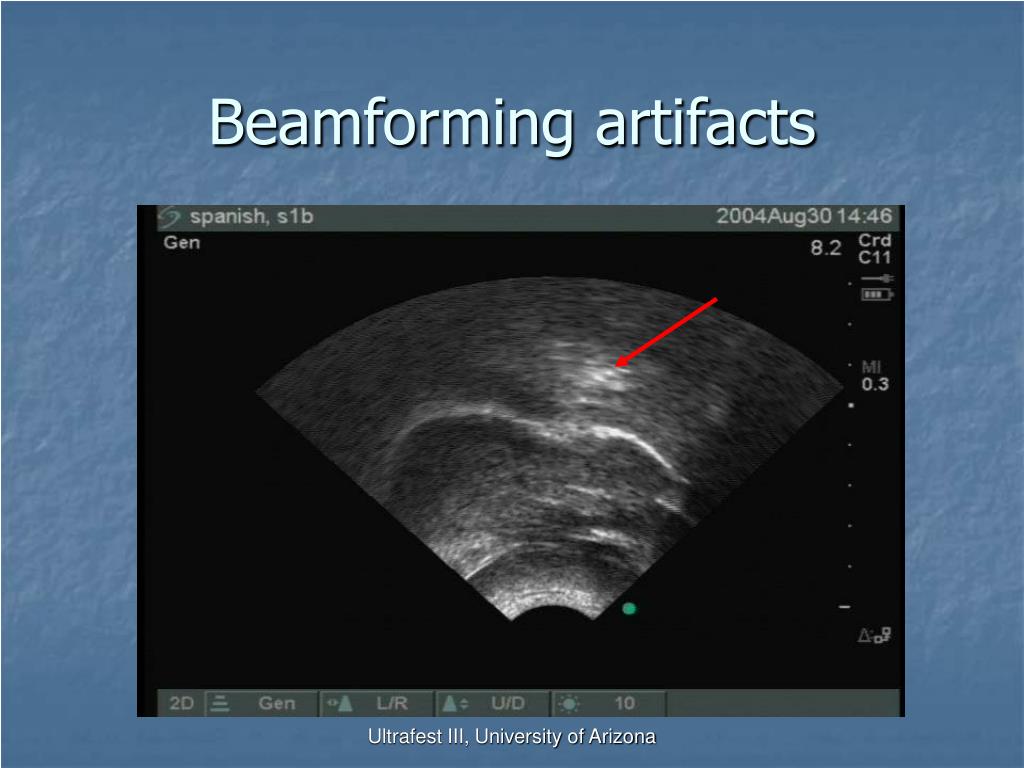Click the dash marker on depth scale
The width and height of the screenshot is (1024, 768).
click(844, 607)
